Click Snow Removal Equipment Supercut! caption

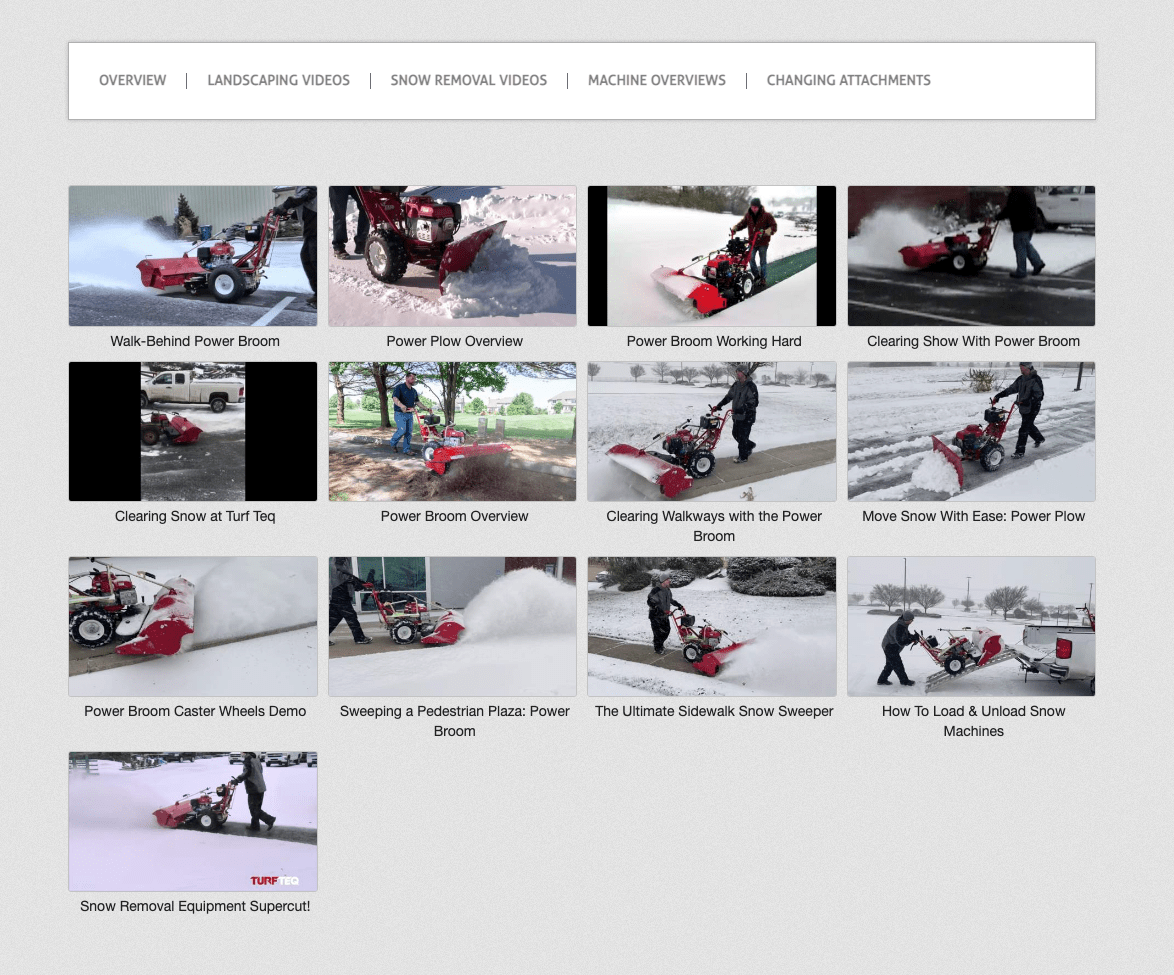(195, 907)
